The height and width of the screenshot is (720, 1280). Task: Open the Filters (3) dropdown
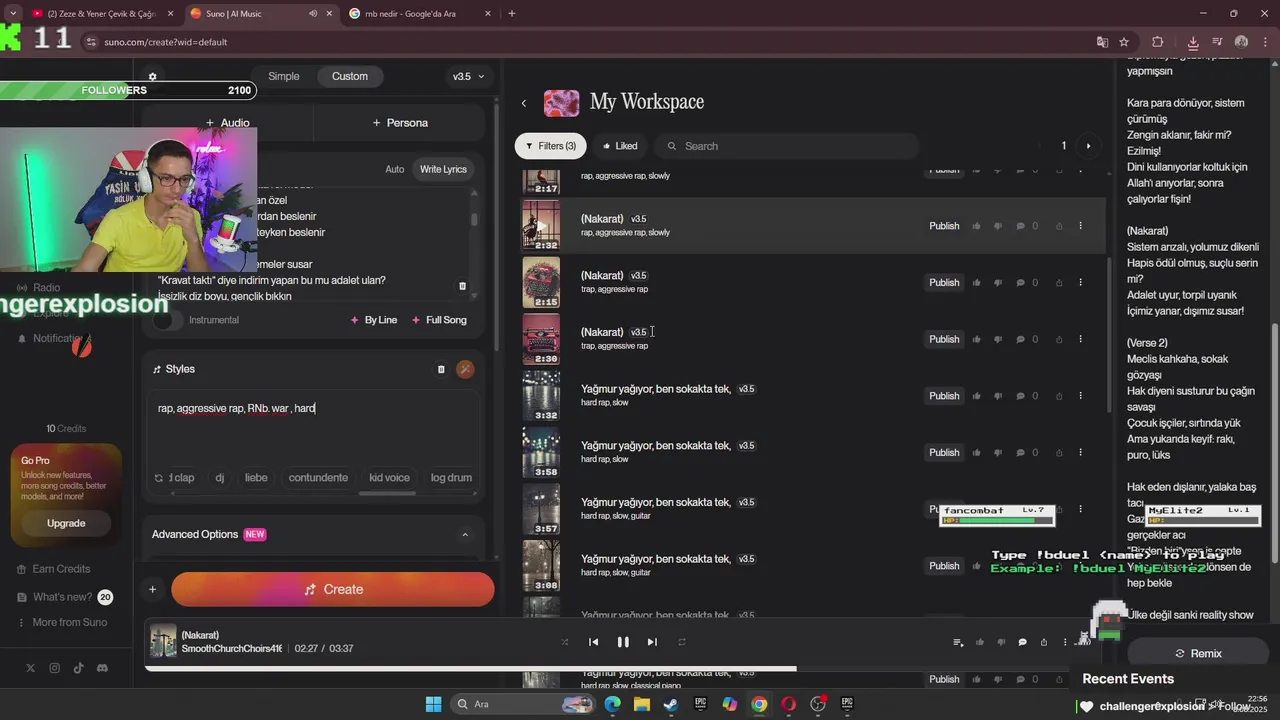551,146
